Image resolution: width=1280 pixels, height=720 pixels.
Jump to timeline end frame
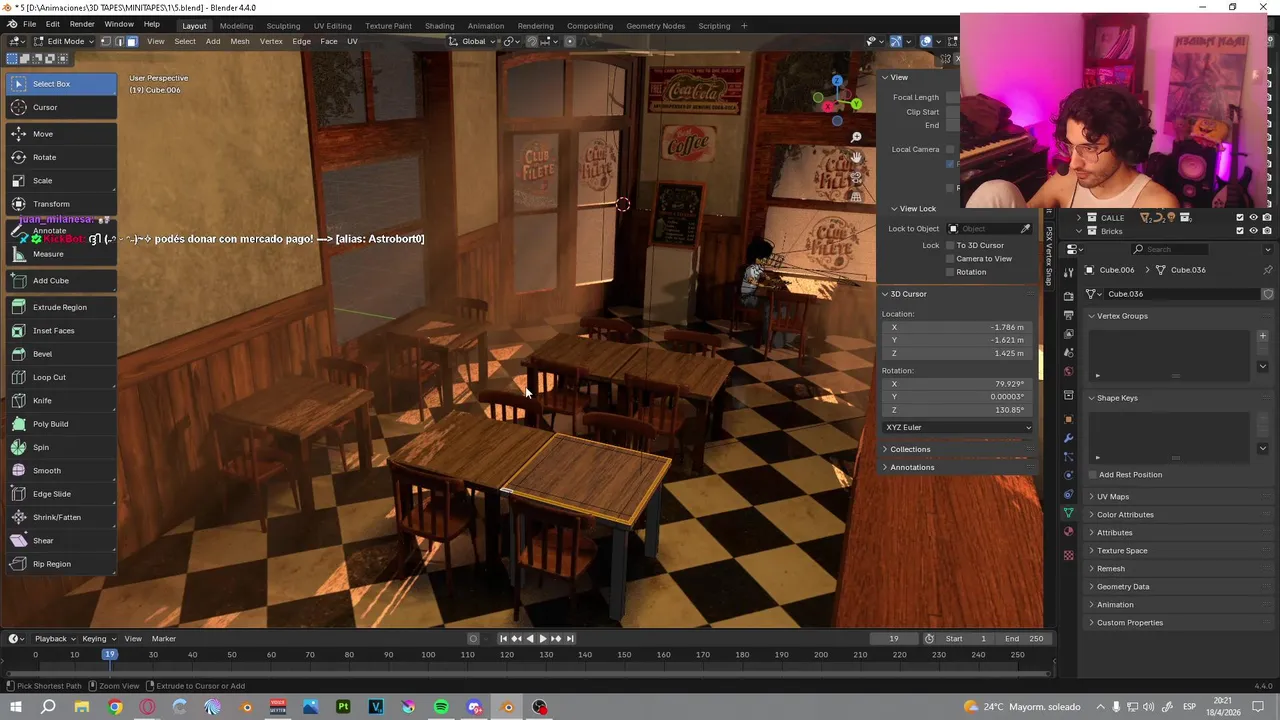570,639
